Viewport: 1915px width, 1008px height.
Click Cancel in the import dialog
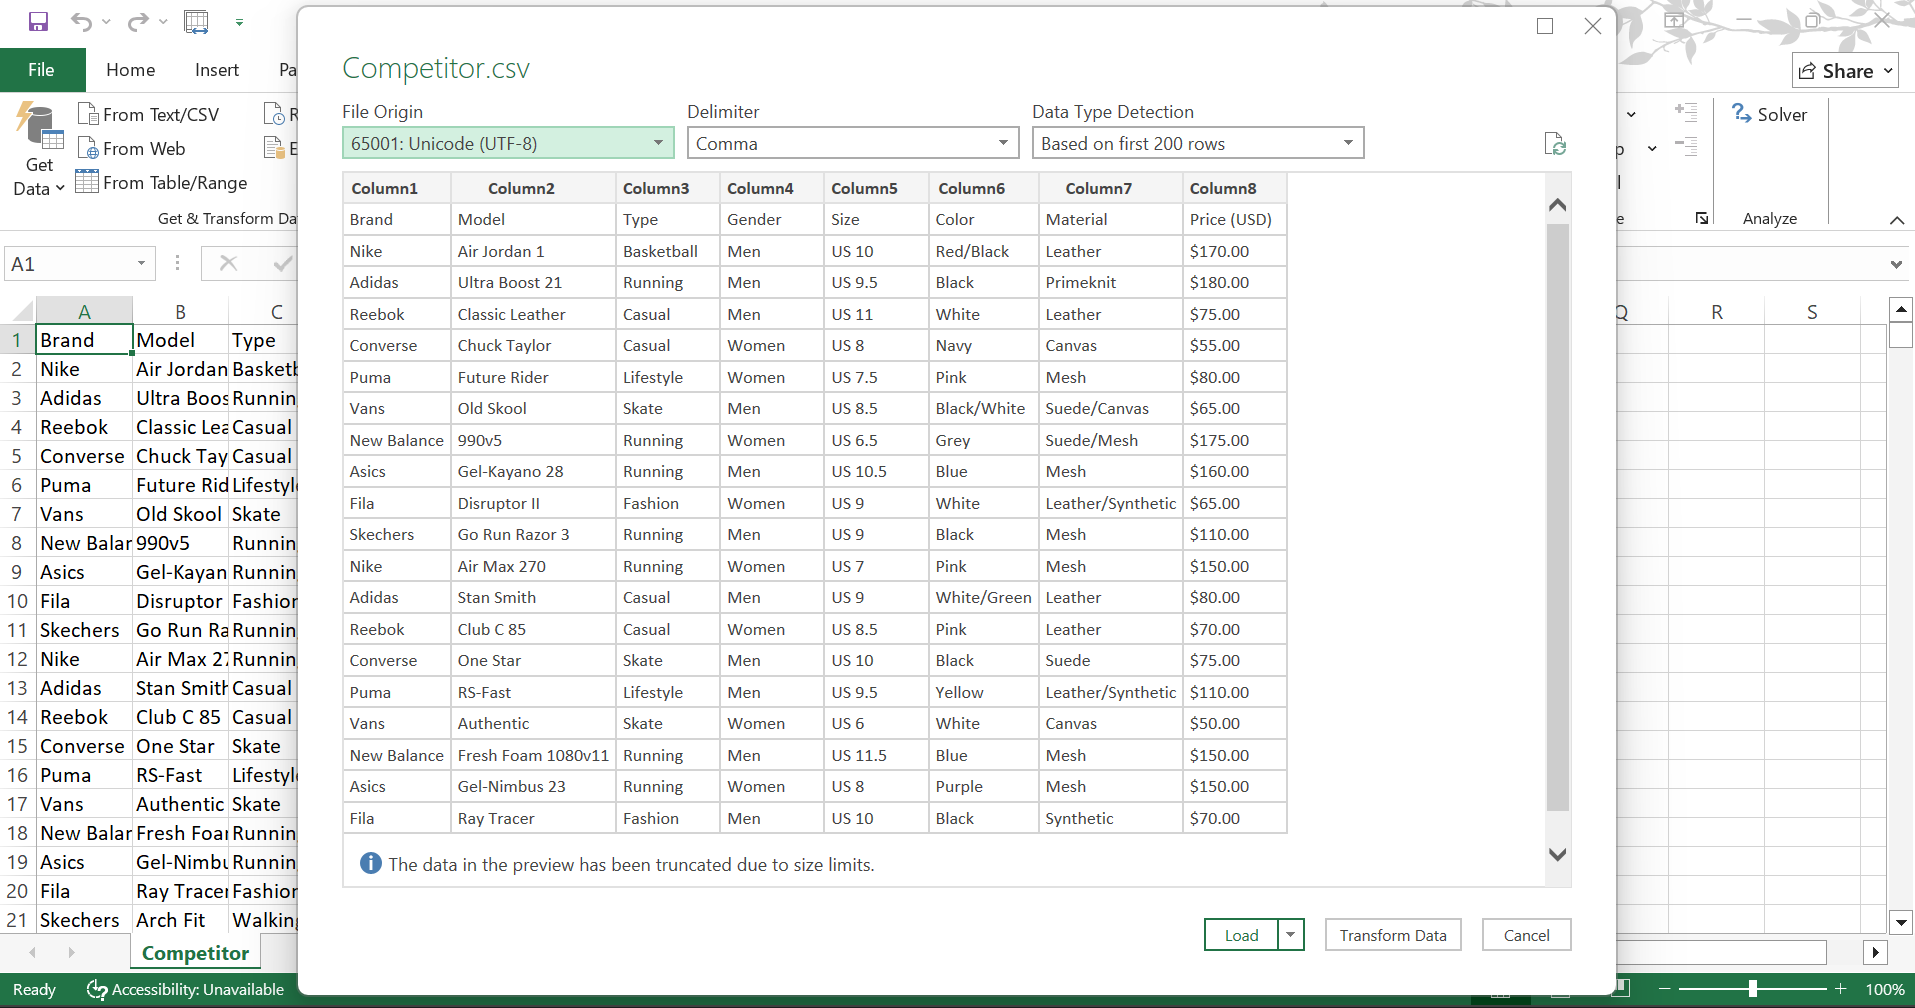pyautogui.click(x=1526, y=935)
